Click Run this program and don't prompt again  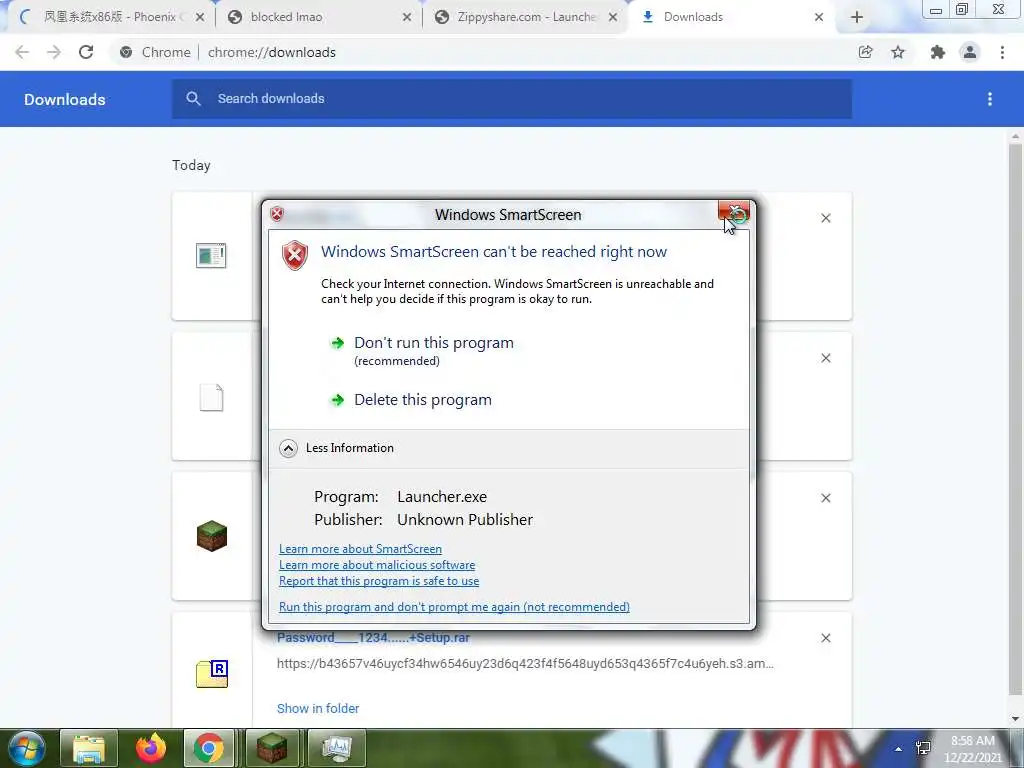point(455,607)
